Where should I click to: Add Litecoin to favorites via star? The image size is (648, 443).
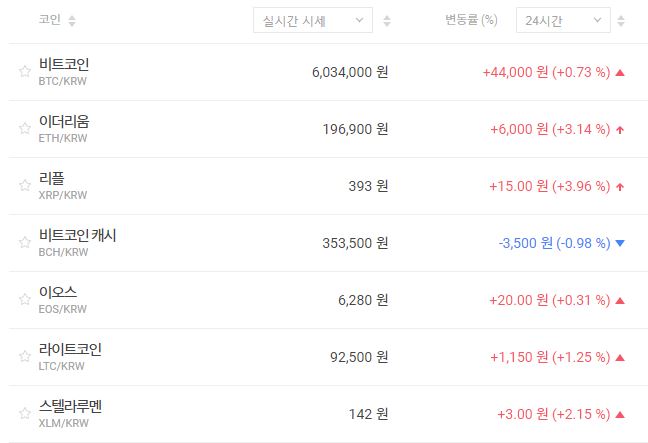click(25, 356)
